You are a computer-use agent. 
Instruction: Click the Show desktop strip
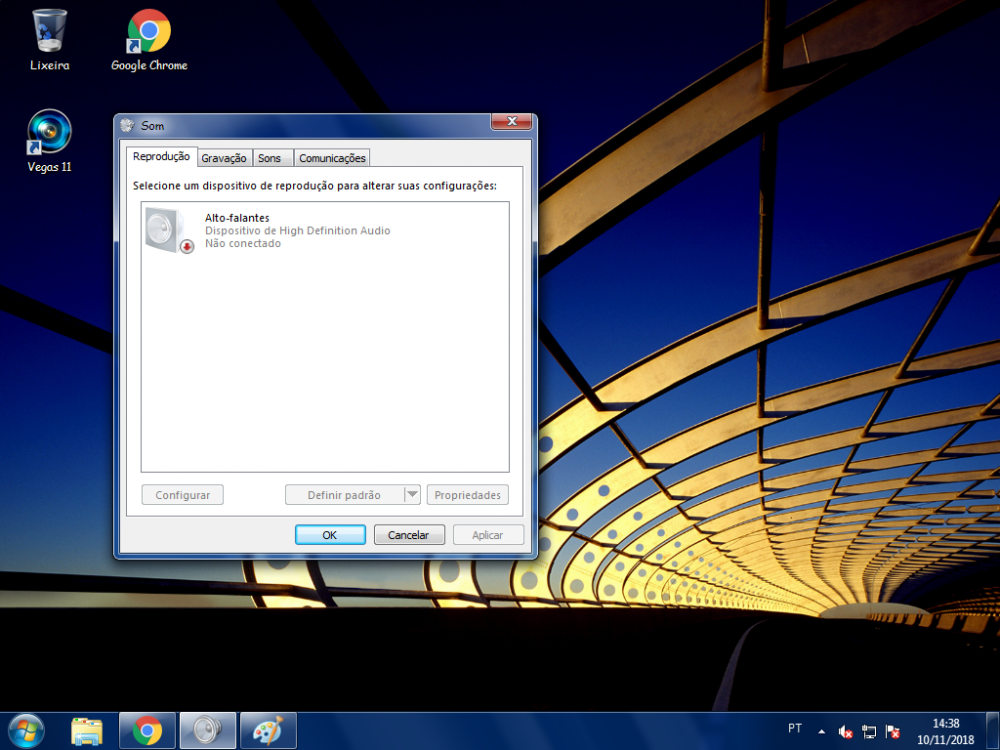[992, 731]
